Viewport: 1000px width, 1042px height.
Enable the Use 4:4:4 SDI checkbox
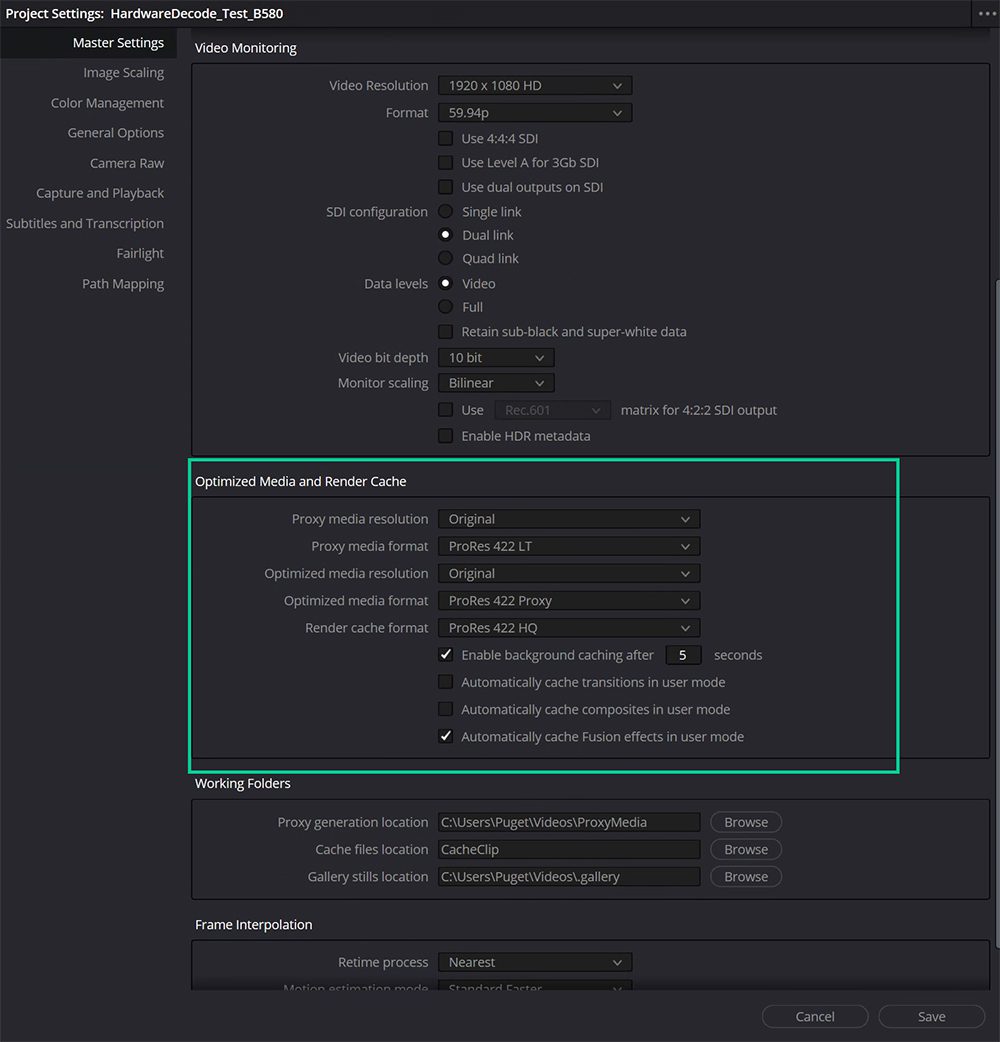[x=445, y=138]
